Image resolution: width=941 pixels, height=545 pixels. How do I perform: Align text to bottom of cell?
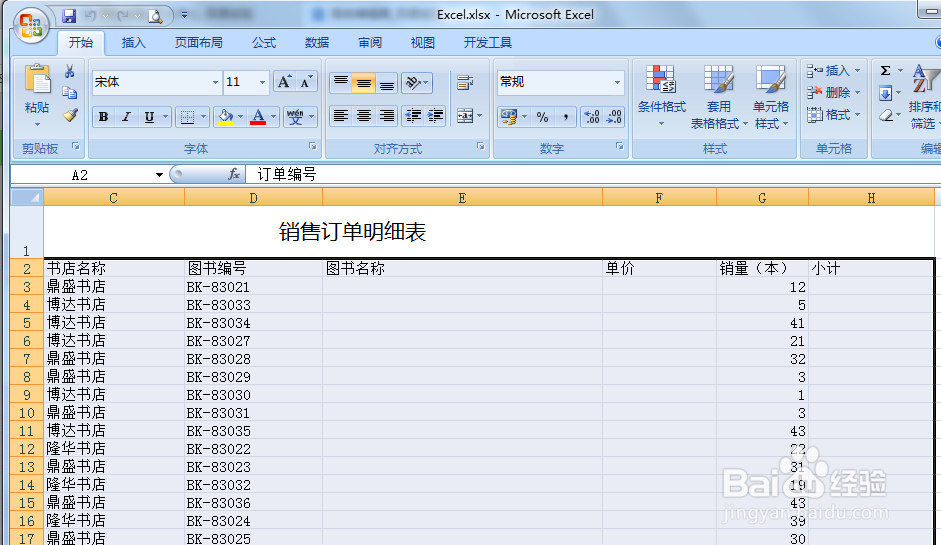tap(387, 82)
